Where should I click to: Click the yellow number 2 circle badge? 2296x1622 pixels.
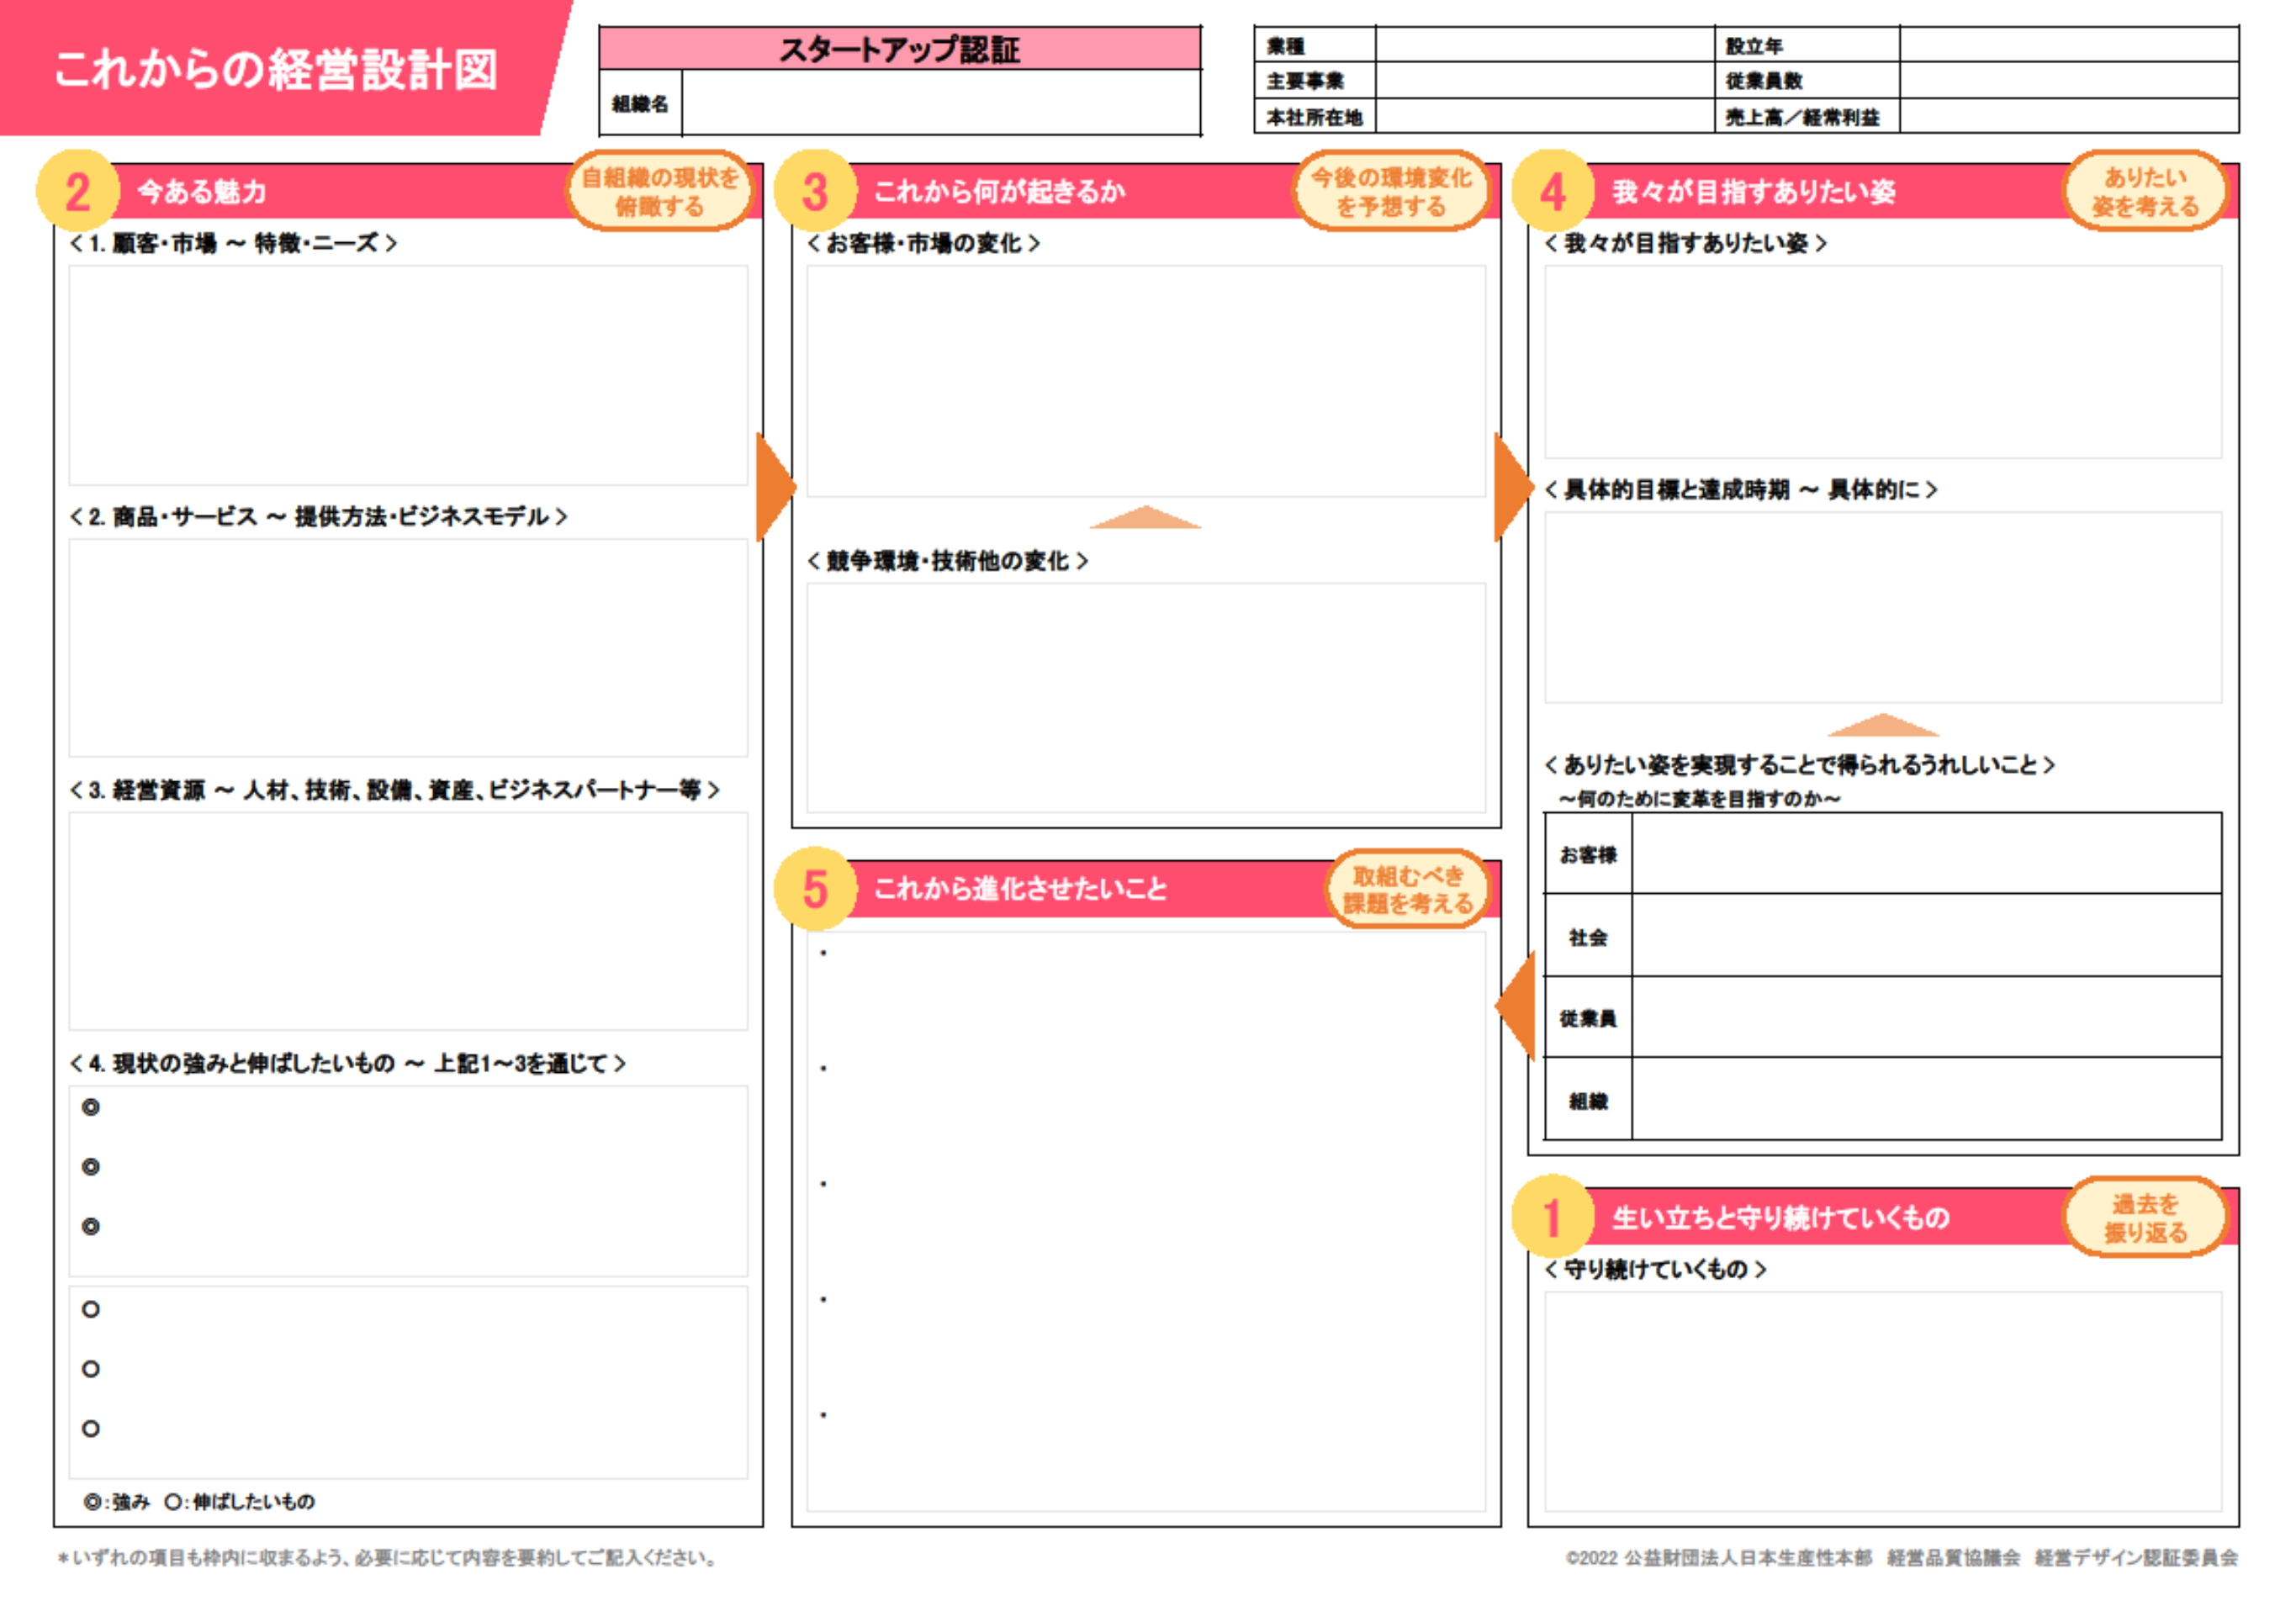point(77,190)
